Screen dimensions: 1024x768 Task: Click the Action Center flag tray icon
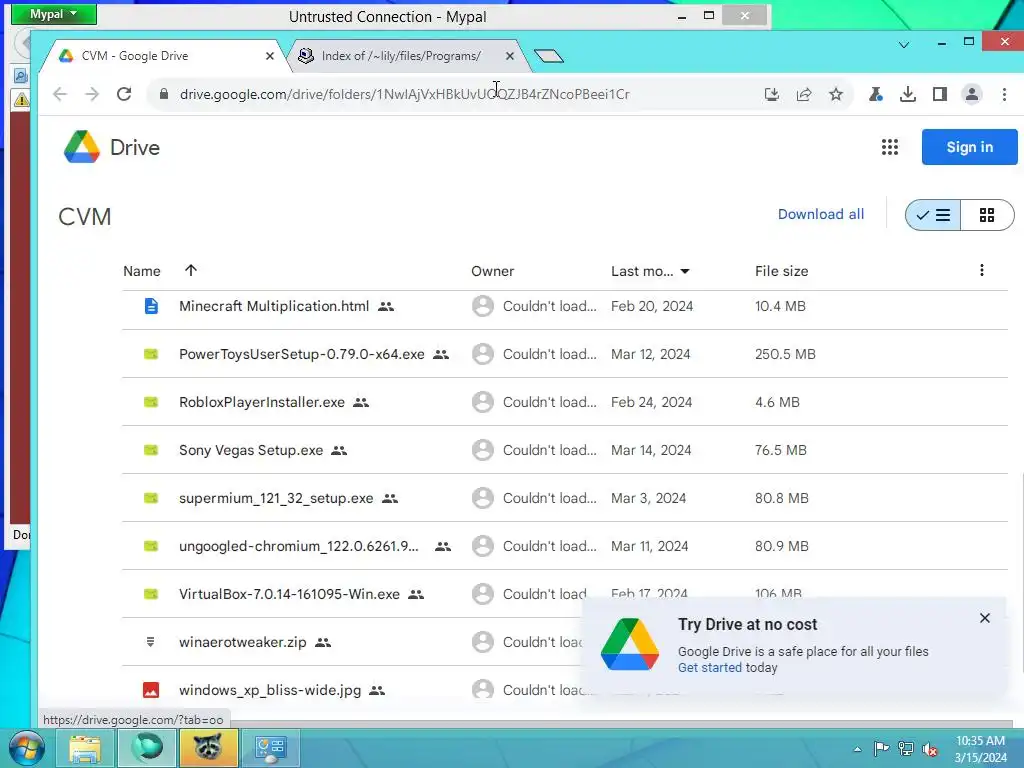click(x=882, y=748)
